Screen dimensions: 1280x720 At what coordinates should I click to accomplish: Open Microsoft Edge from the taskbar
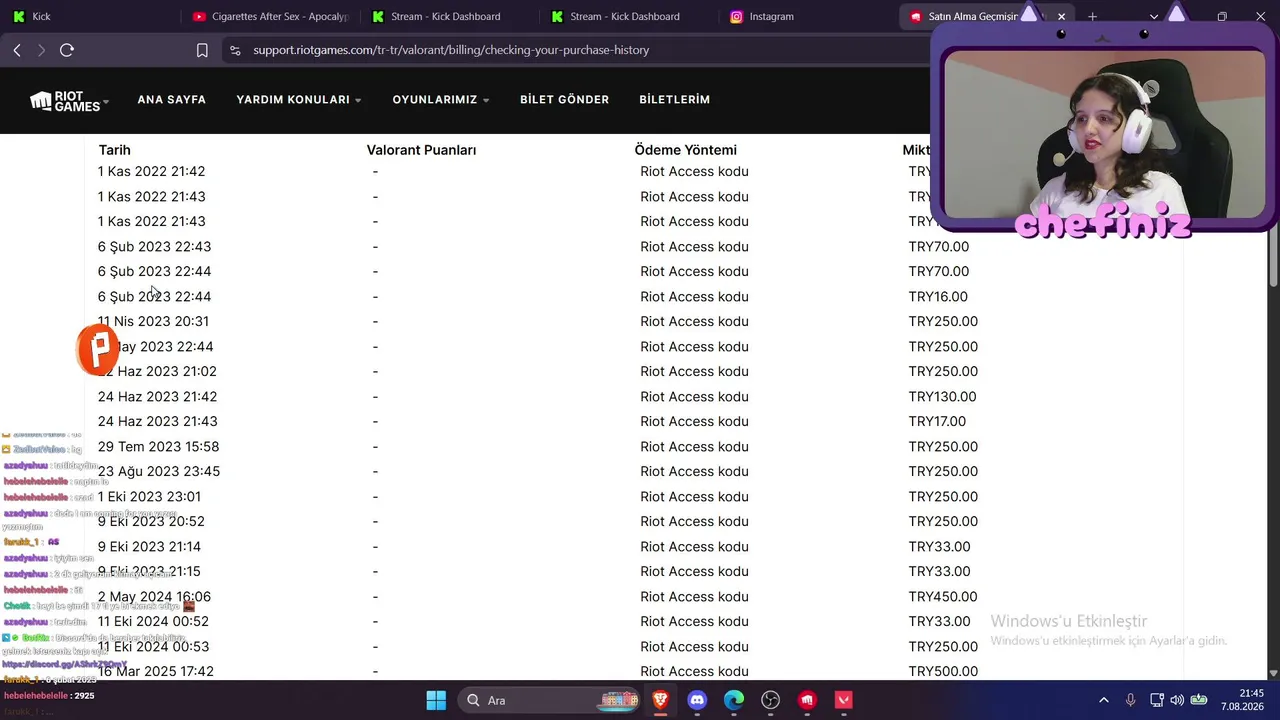[x=734, y=700]
